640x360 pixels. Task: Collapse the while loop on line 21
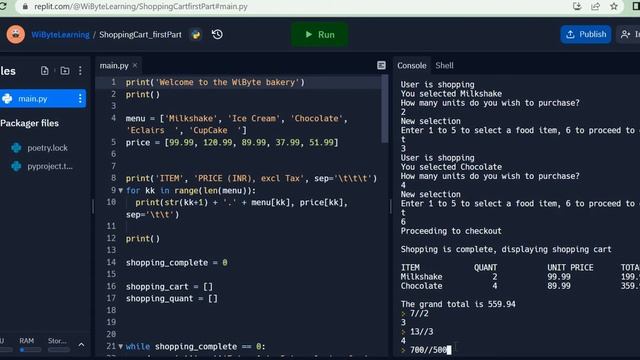point(120,347)
